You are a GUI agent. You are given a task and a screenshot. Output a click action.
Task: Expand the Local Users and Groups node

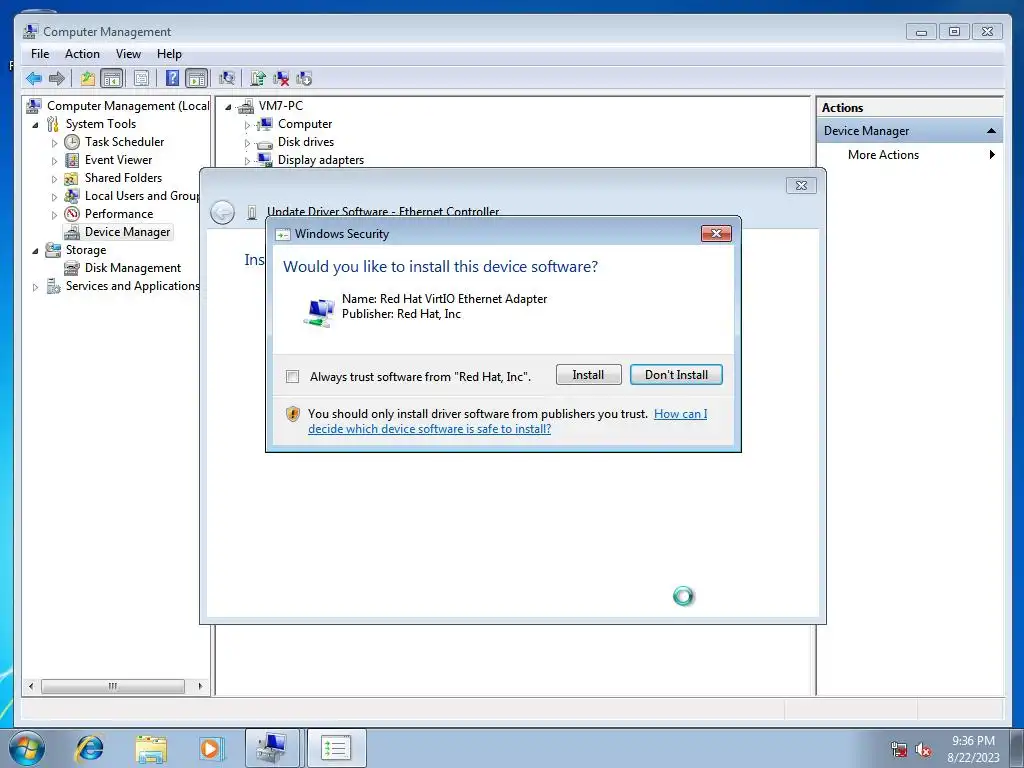pyautogui.click(x=54, y=197)
